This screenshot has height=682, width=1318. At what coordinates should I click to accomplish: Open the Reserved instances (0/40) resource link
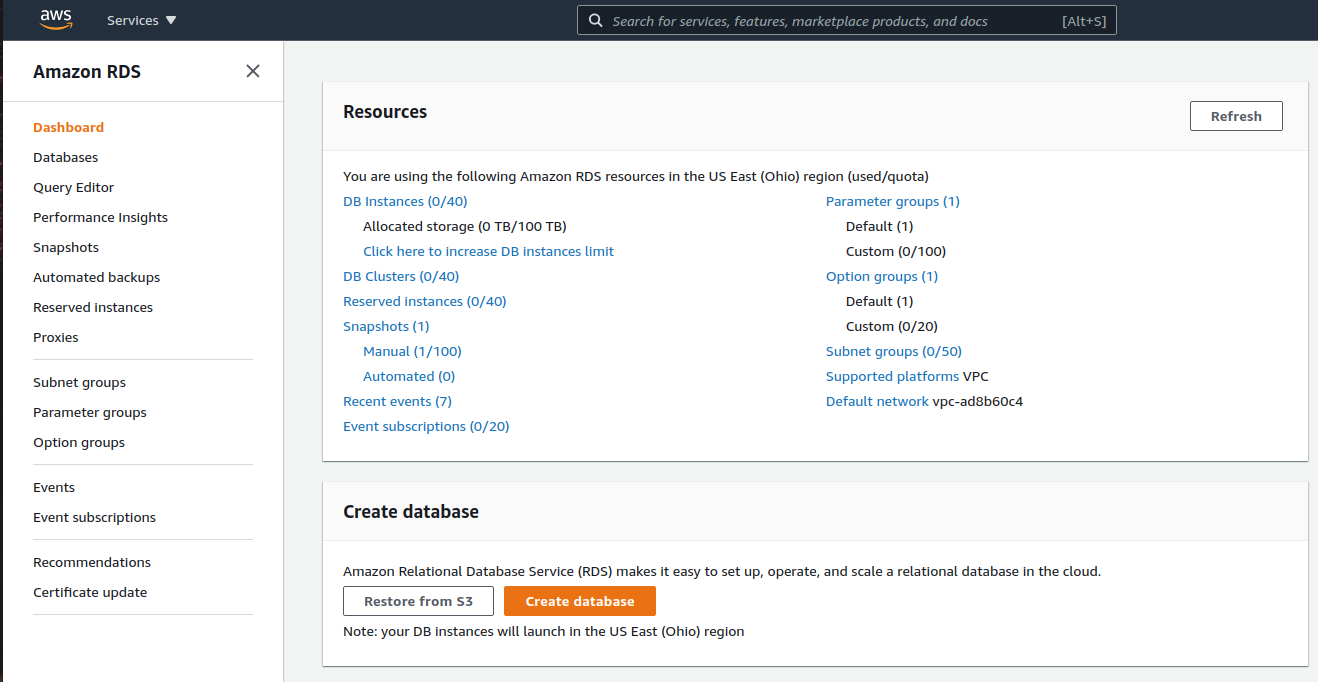point(425,301)
